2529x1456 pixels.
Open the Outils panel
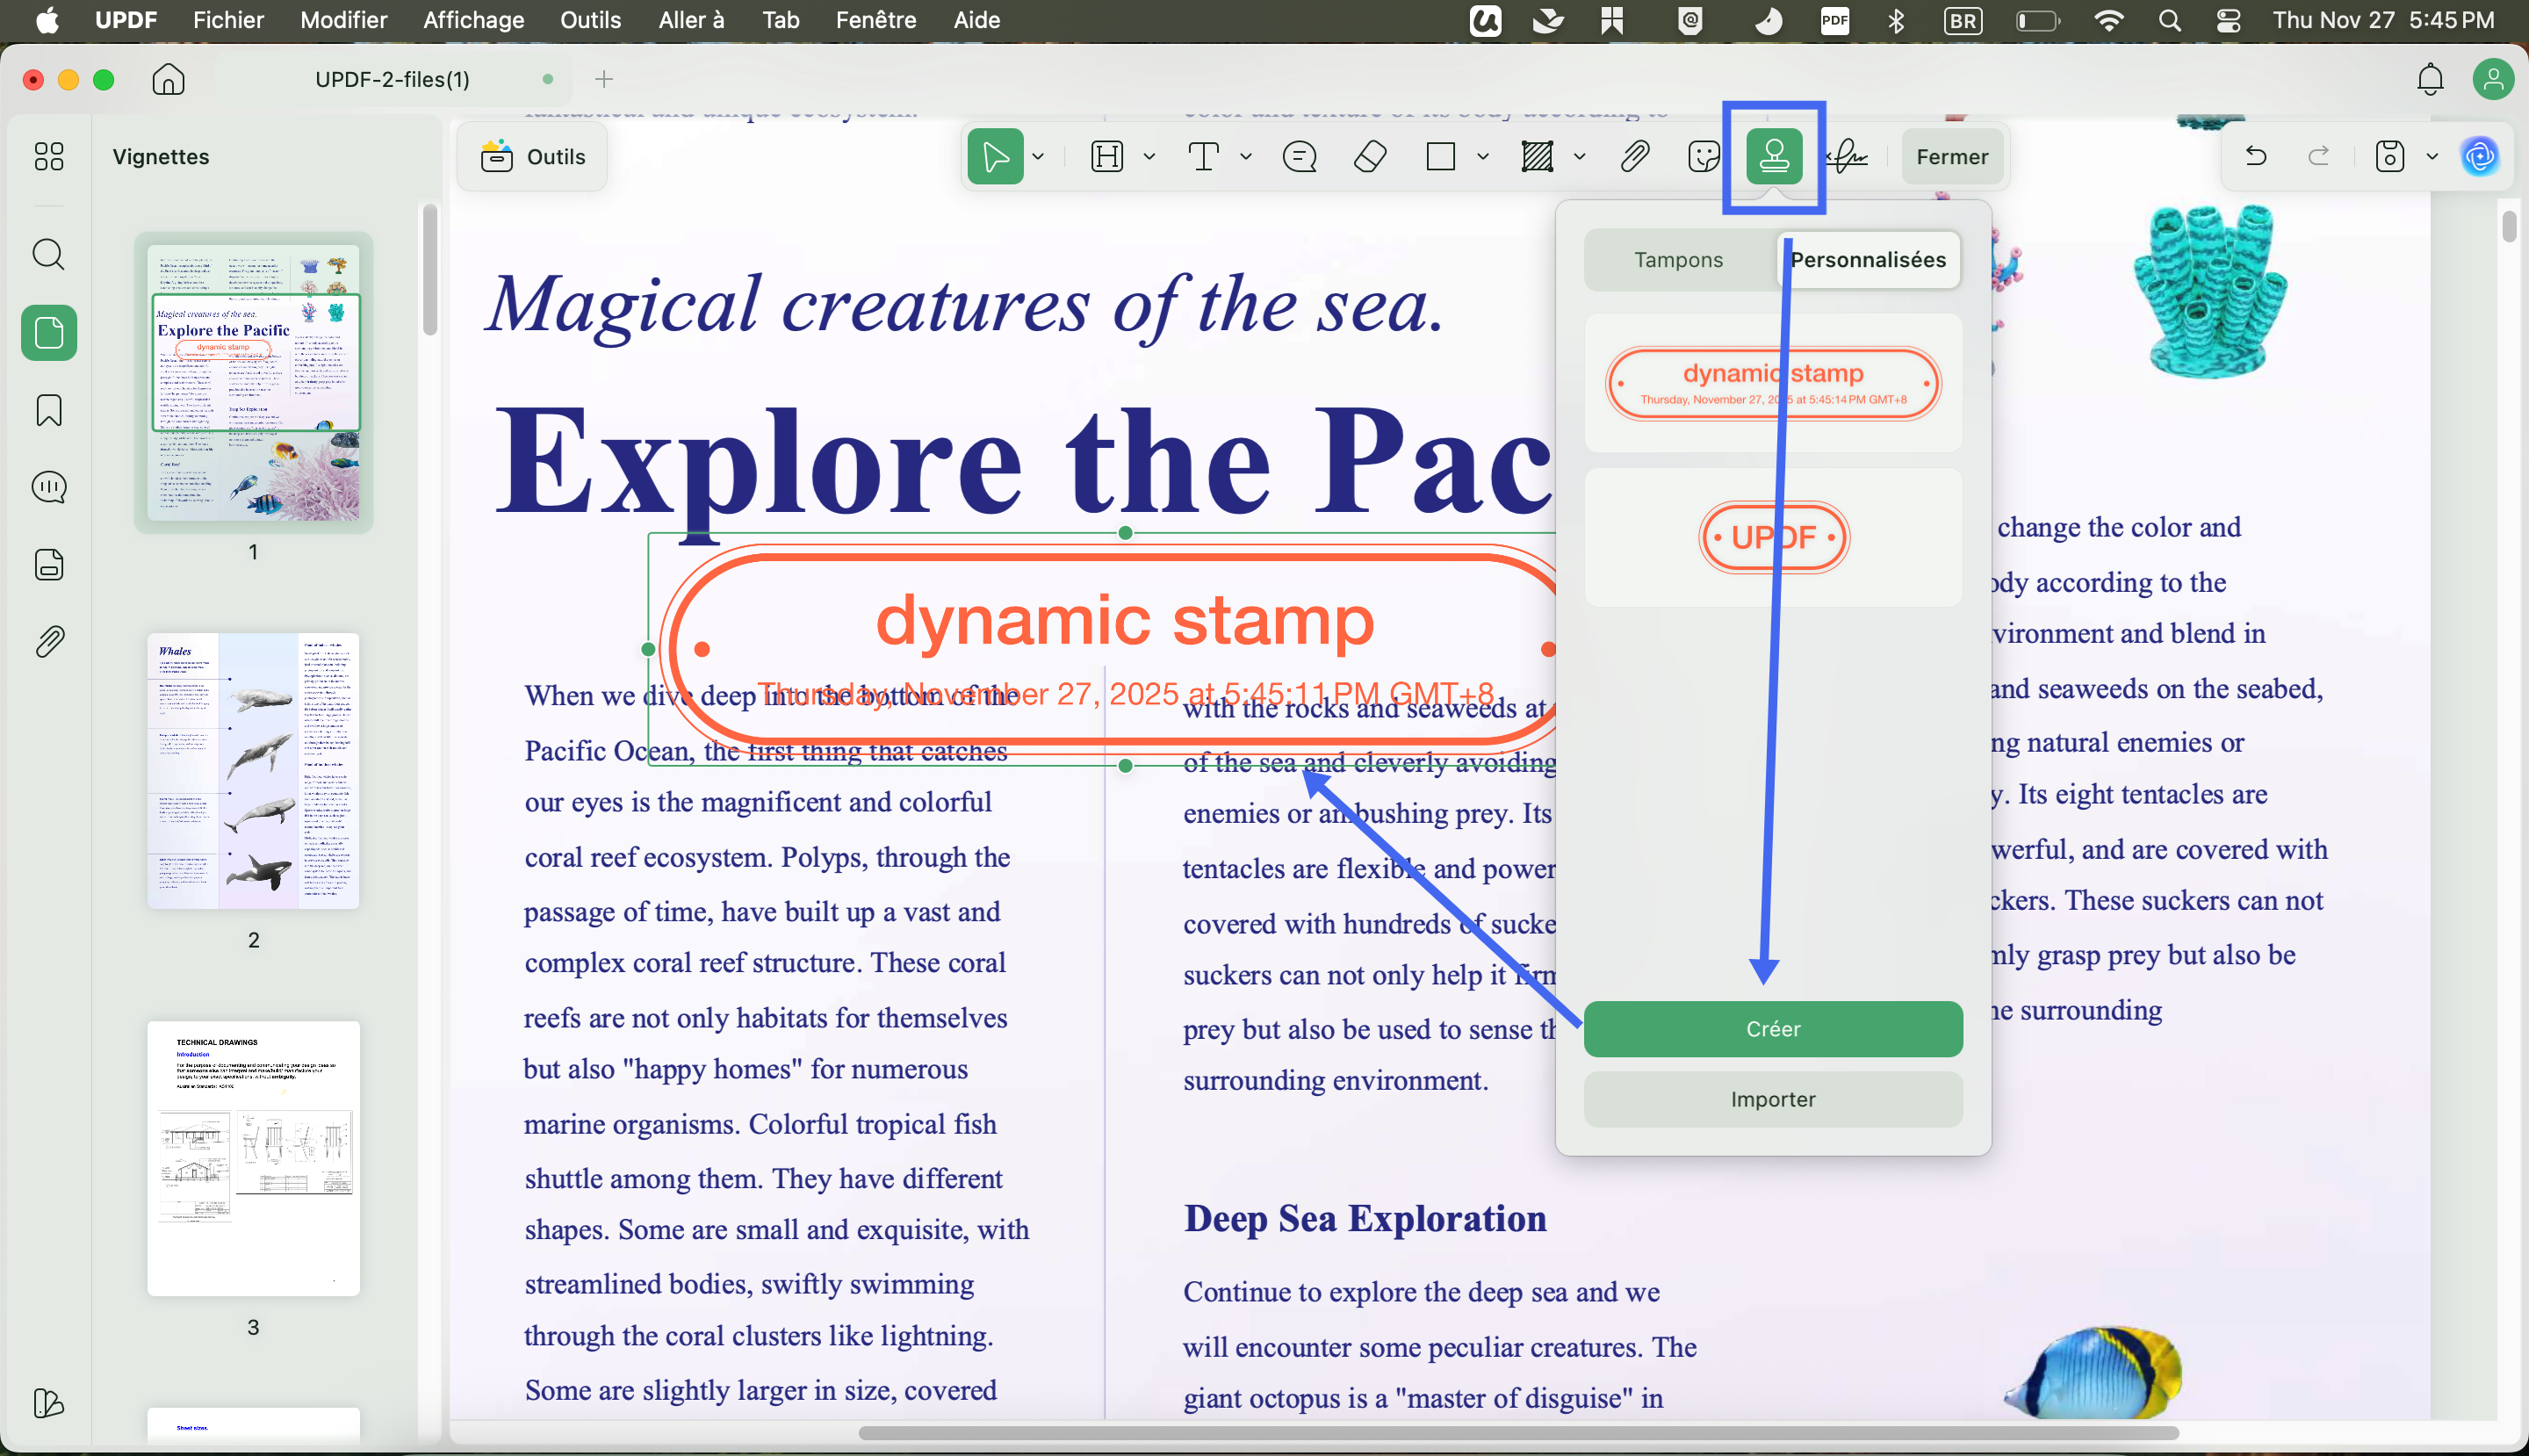coord(531,156)
